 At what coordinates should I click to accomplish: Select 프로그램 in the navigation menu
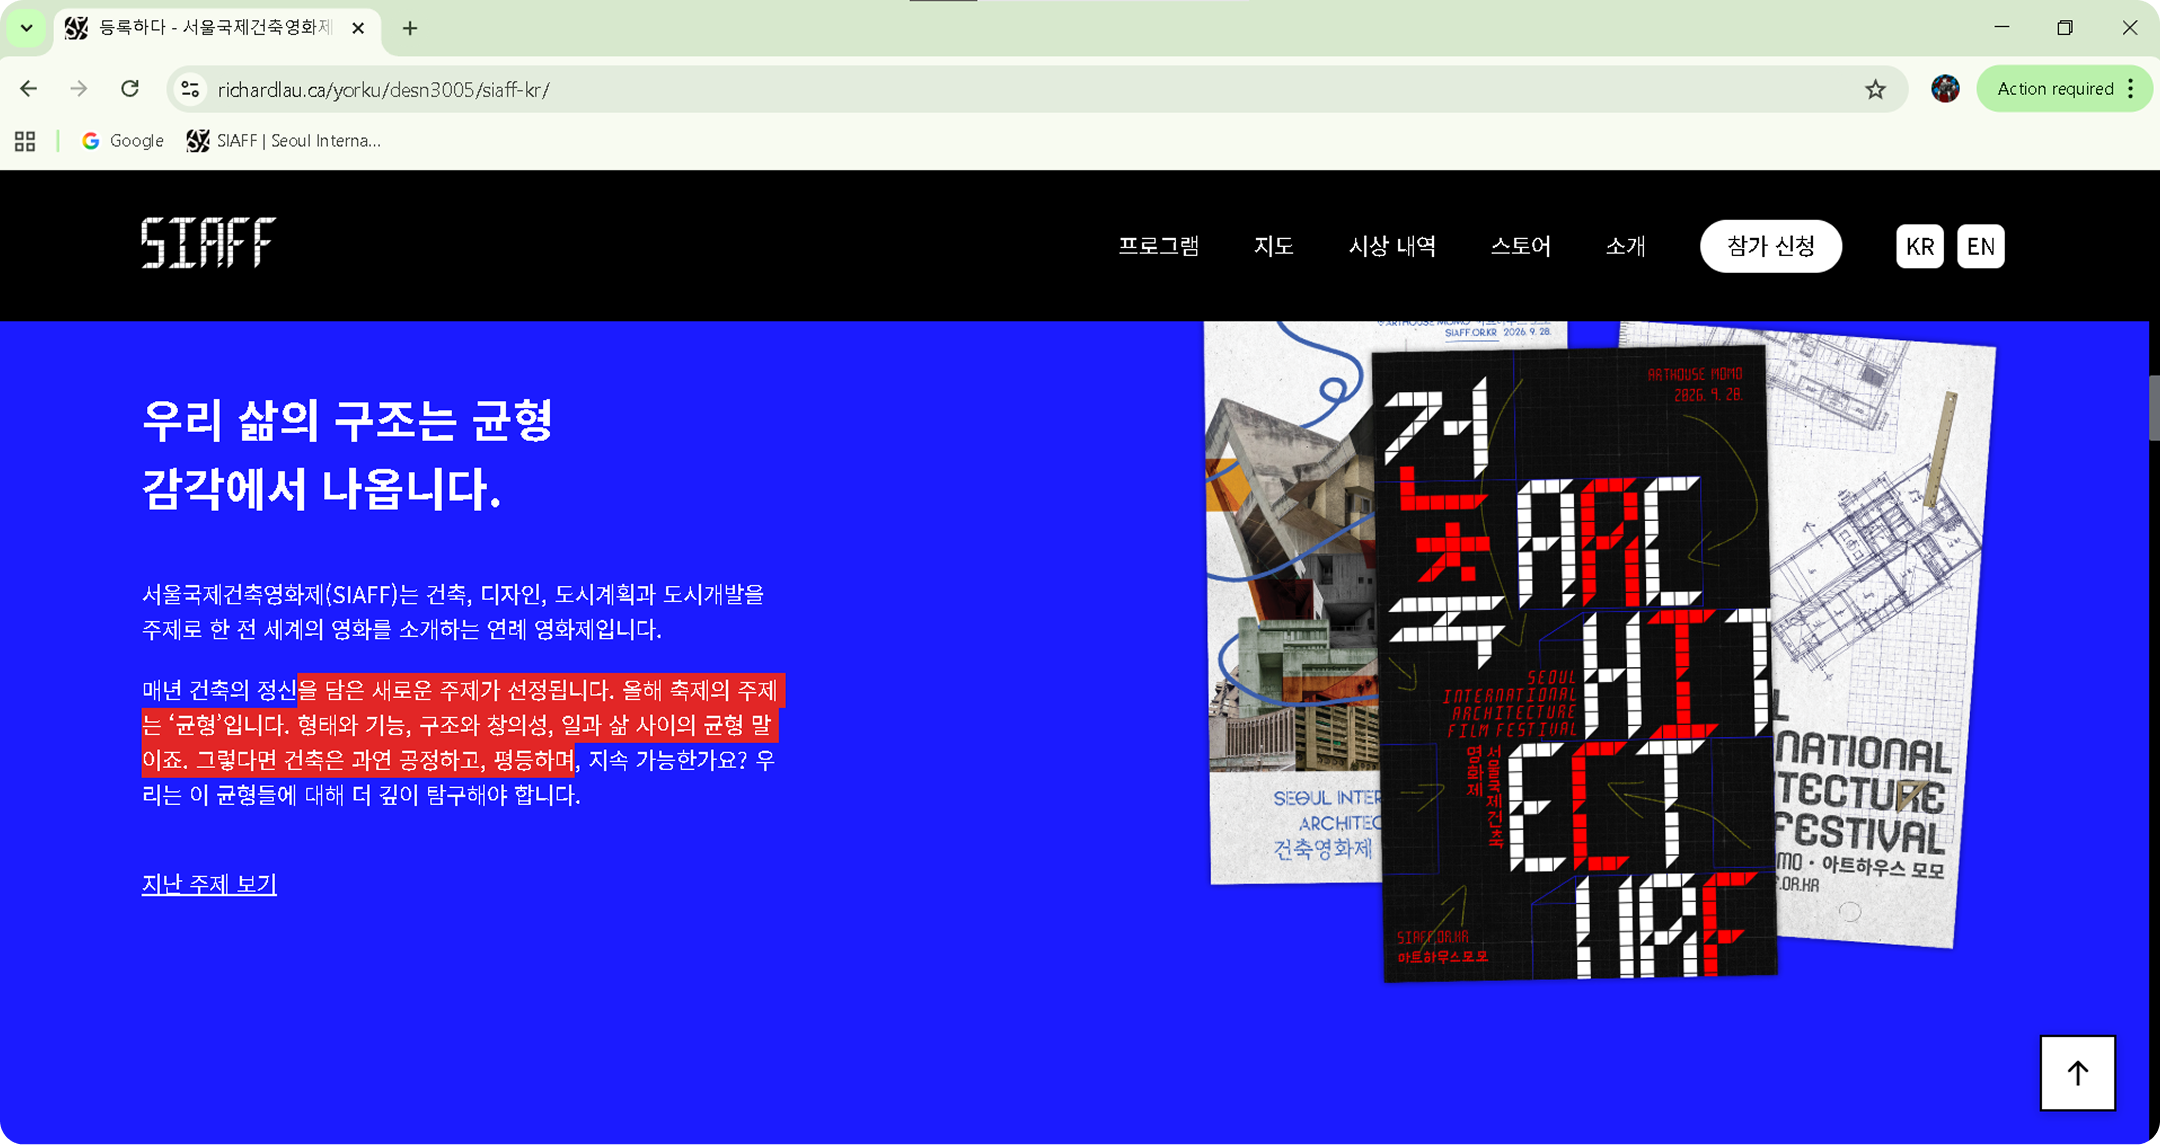pos(1159,246)
